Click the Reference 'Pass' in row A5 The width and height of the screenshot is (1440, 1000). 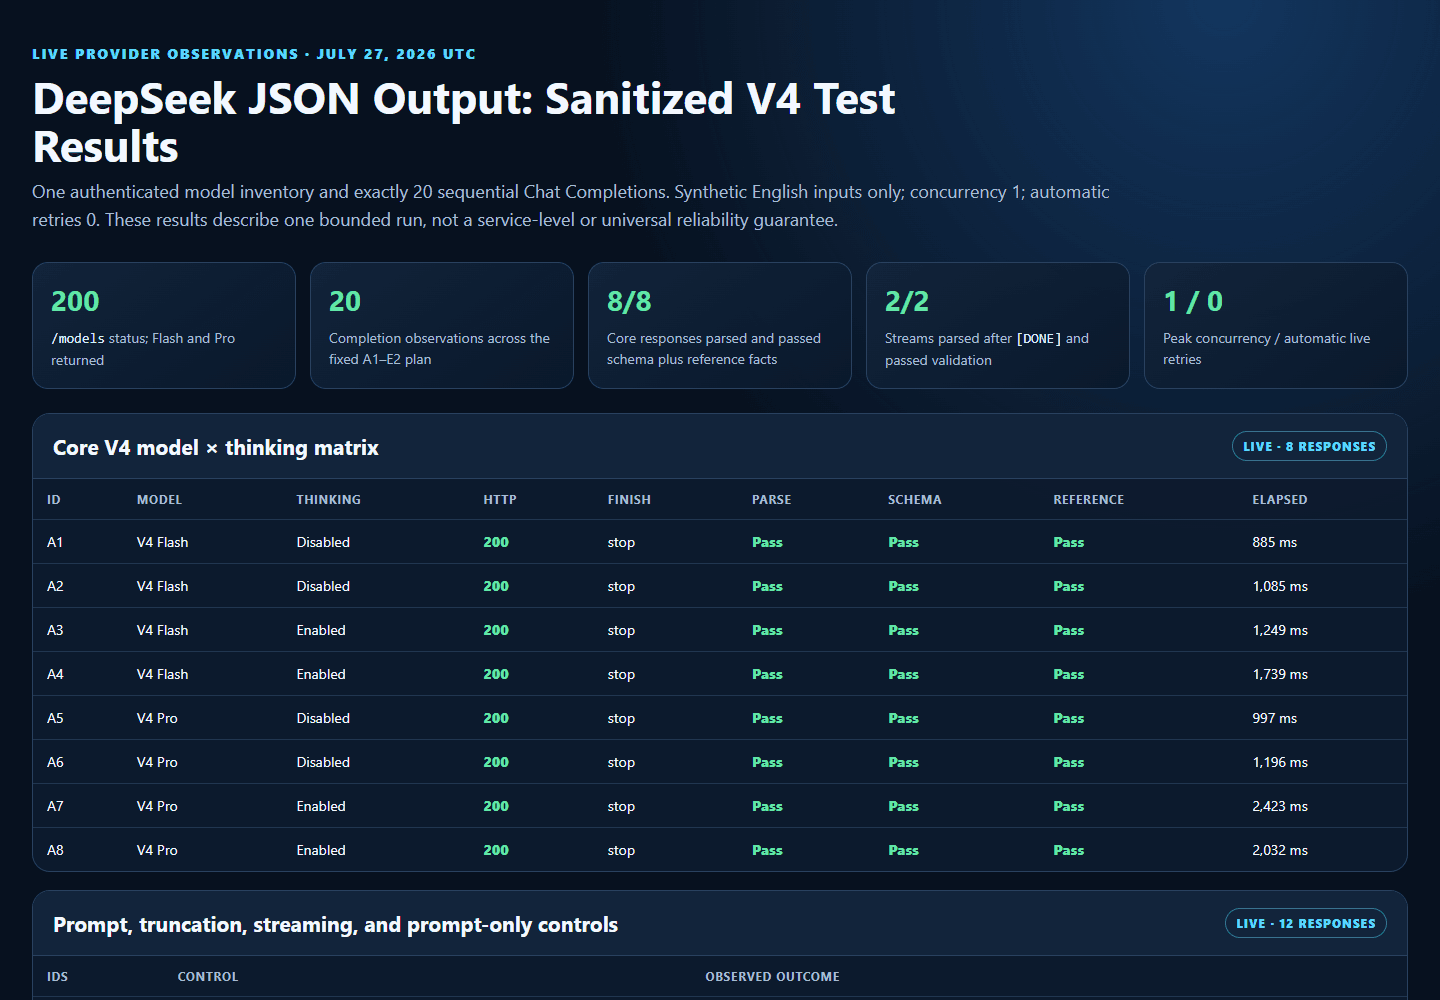point(1068,718)
